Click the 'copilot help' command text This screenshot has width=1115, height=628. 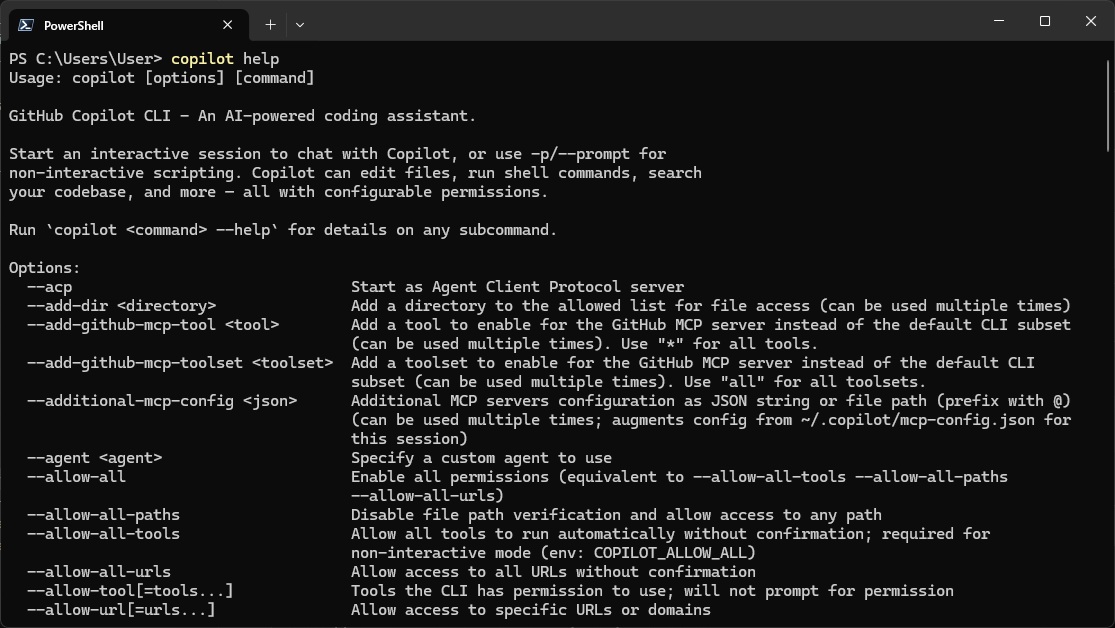tap(225, 59)
